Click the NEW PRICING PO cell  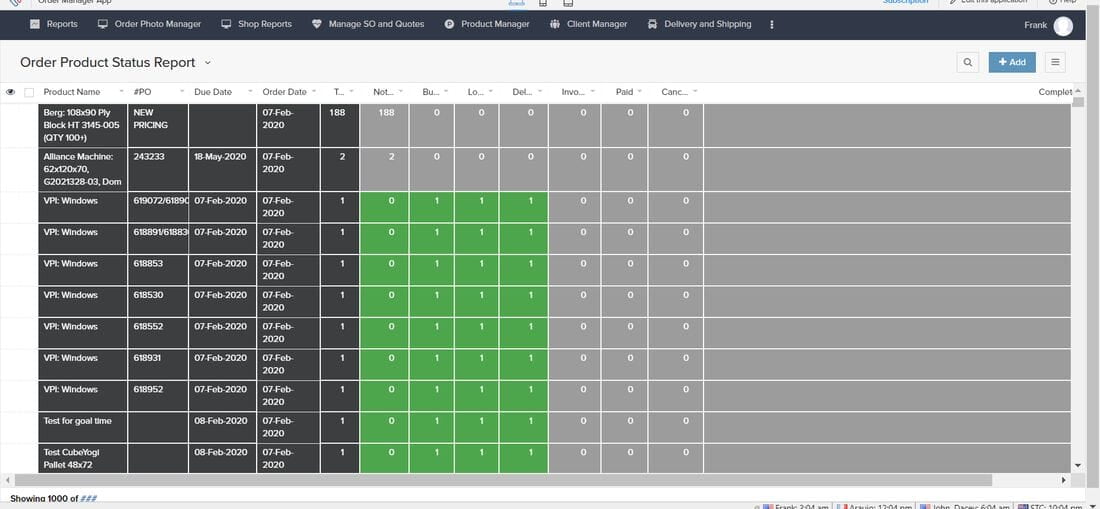(158, 125)
